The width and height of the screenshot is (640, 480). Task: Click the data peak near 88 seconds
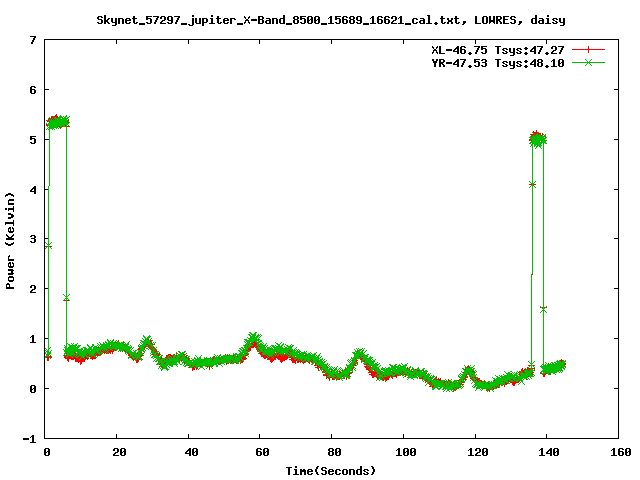(x=359, y=354)
